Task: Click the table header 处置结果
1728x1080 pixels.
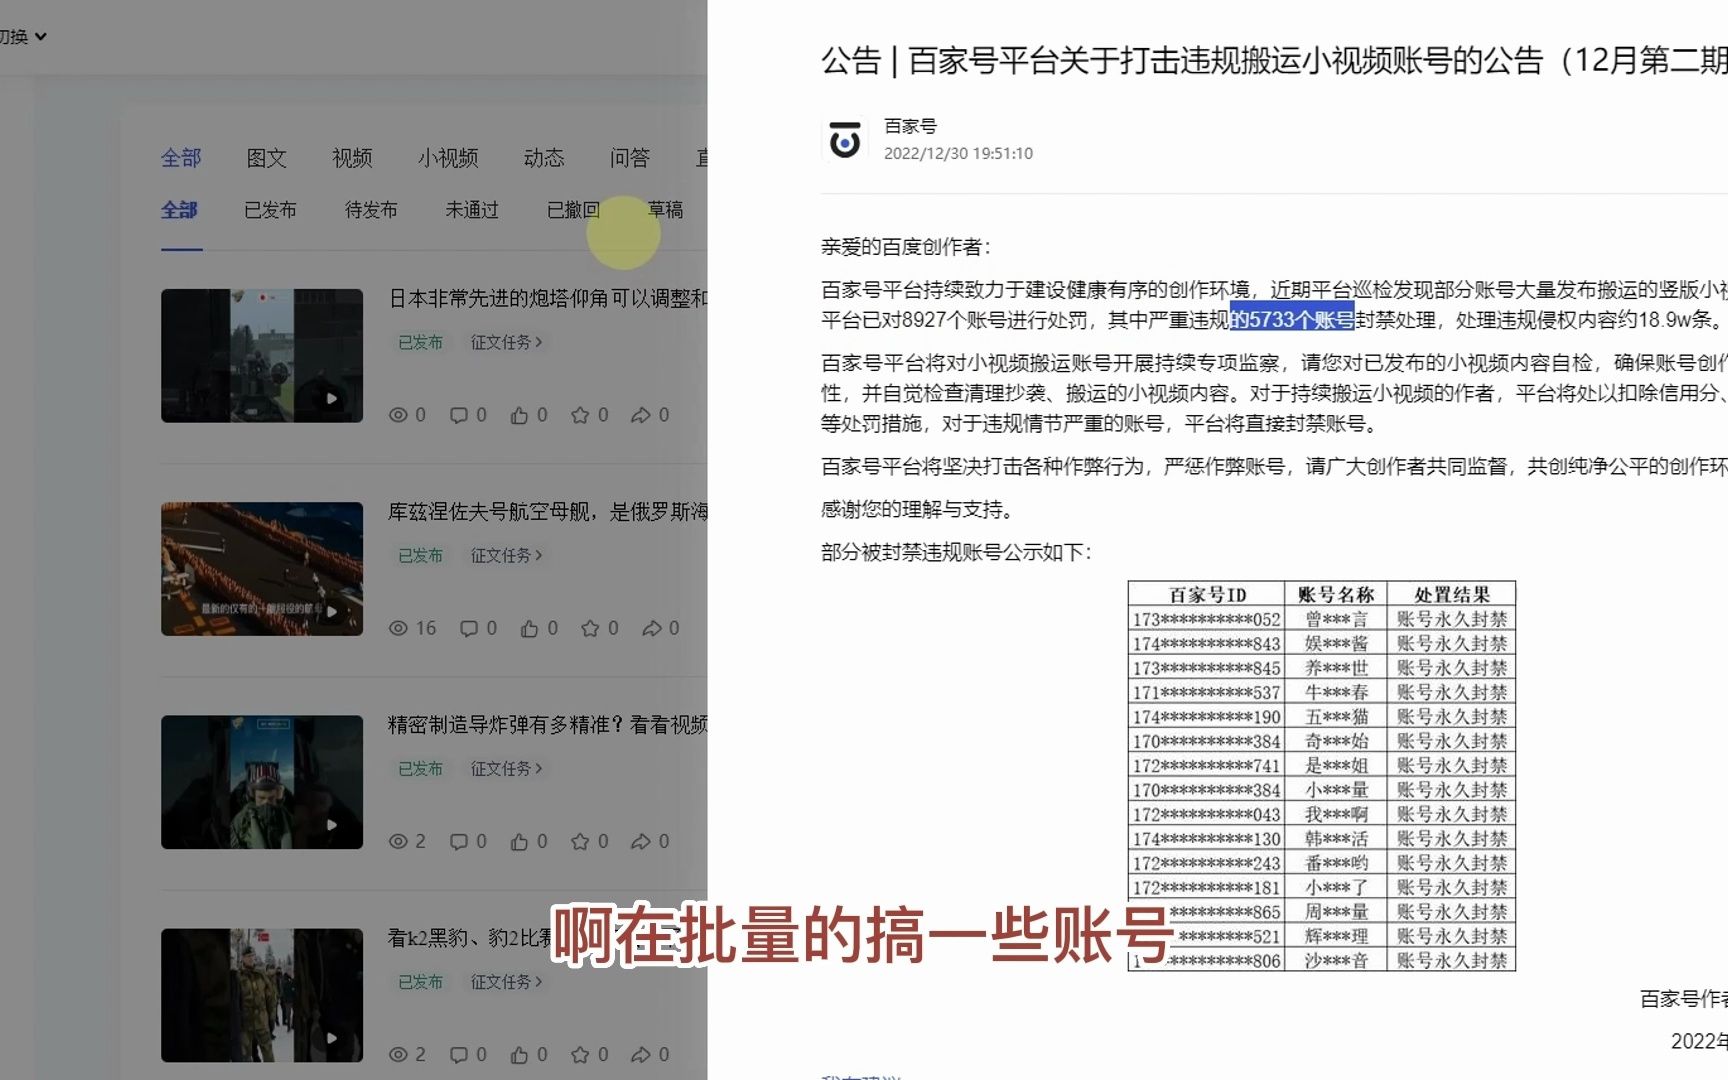Action: click(x=1451, y=594)
